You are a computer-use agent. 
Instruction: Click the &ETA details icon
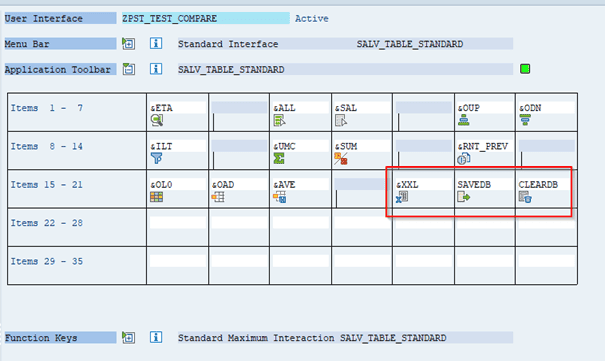tap(157, 120)
